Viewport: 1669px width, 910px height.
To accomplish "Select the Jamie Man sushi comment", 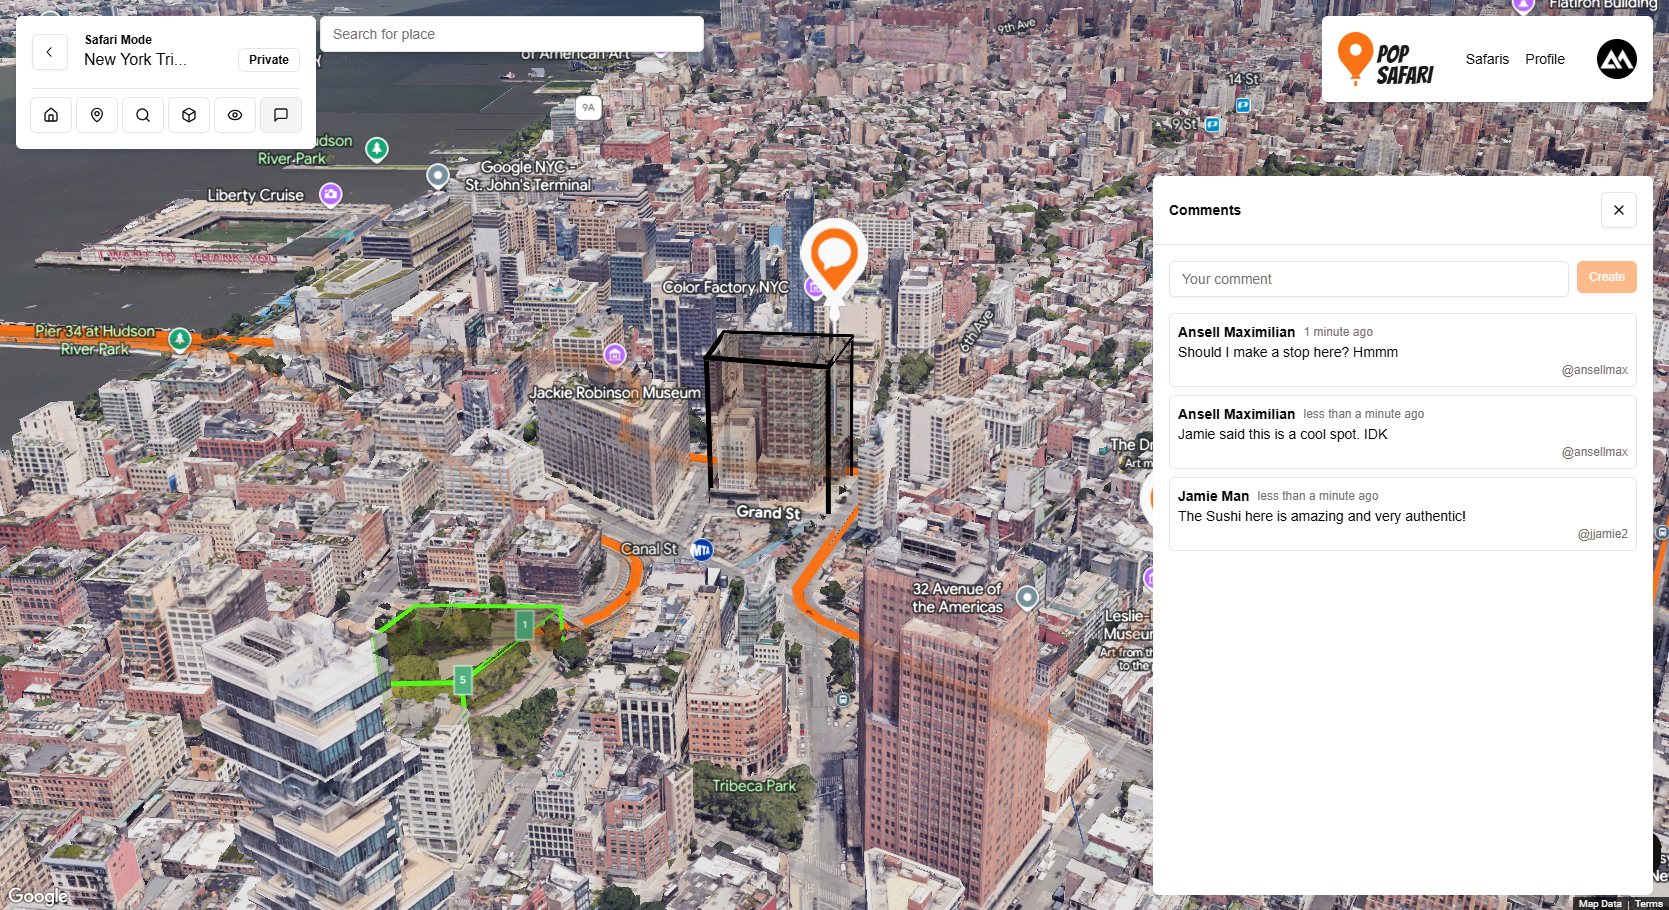I will click(x=1403, y=514).
